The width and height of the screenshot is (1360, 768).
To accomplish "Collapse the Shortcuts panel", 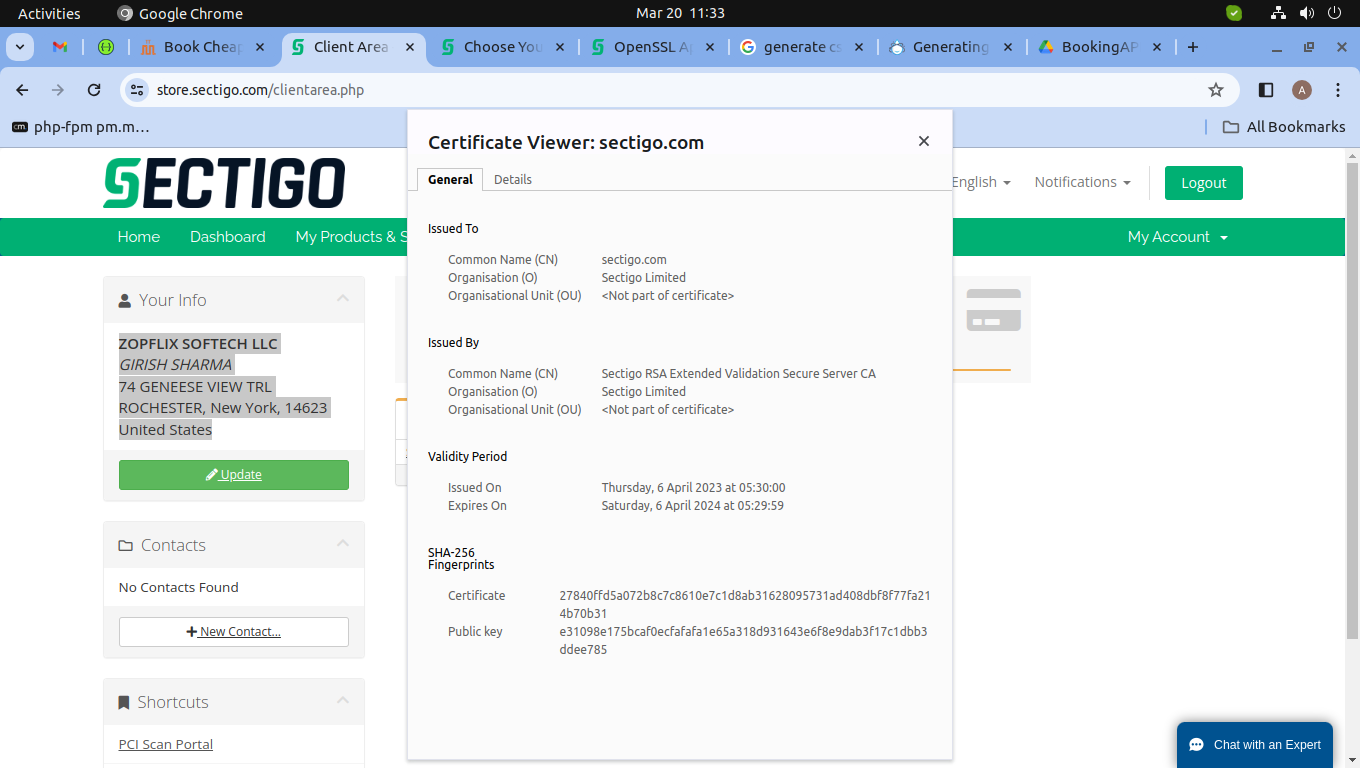I will [343, 701].
